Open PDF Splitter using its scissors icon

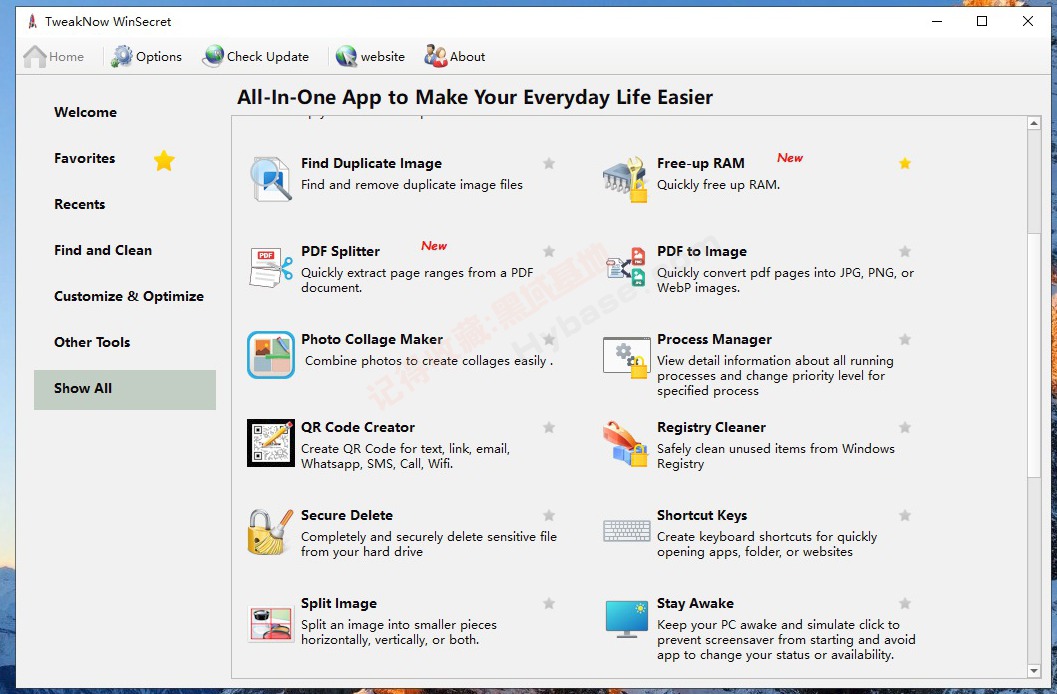point(271,267)
